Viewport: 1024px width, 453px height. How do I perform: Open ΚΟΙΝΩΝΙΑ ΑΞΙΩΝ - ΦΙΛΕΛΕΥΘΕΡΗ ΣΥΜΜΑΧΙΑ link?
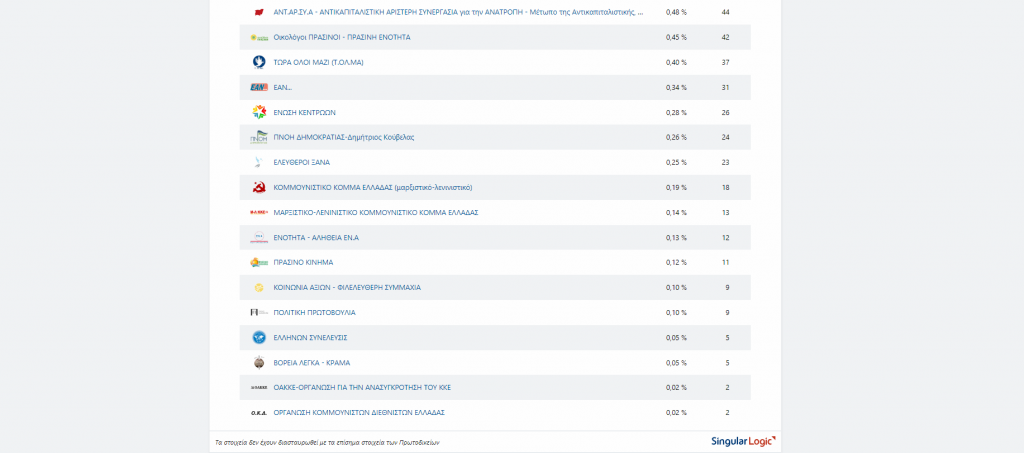coord(347,288)
